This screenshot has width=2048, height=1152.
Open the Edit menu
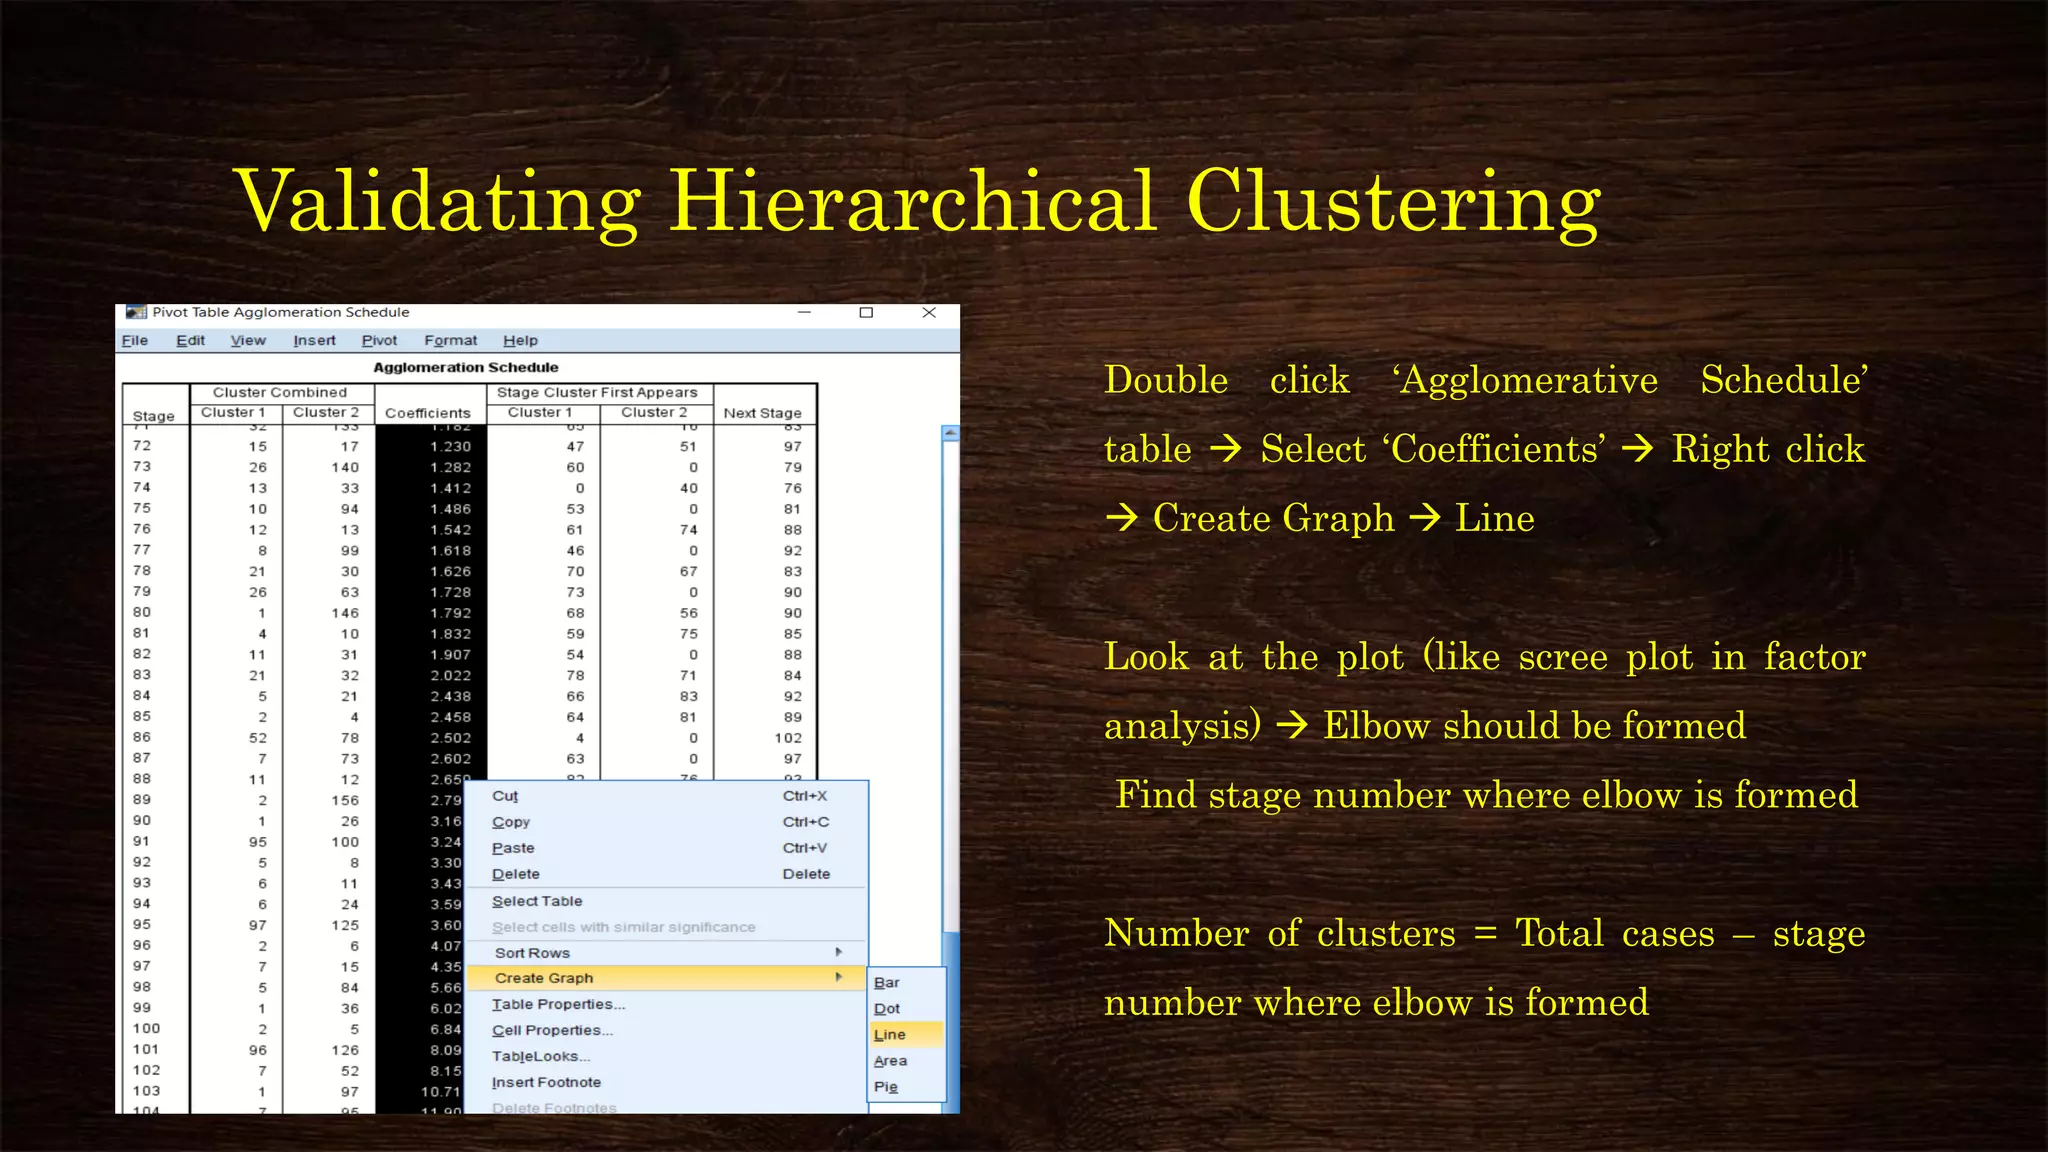click(190, 340)
